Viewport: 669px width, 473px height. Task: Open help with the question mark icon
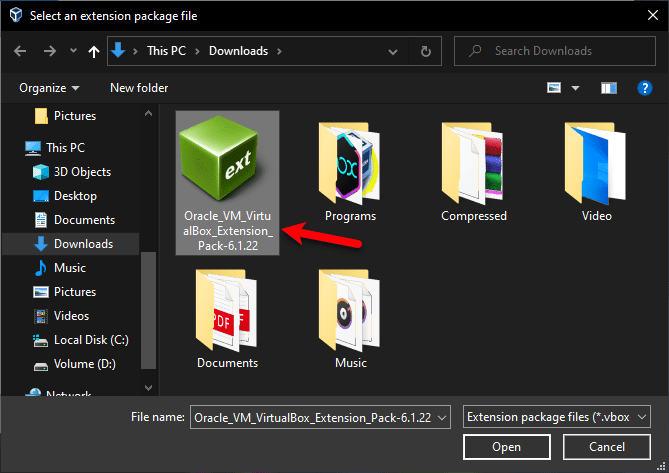click(x=645, y=88)
